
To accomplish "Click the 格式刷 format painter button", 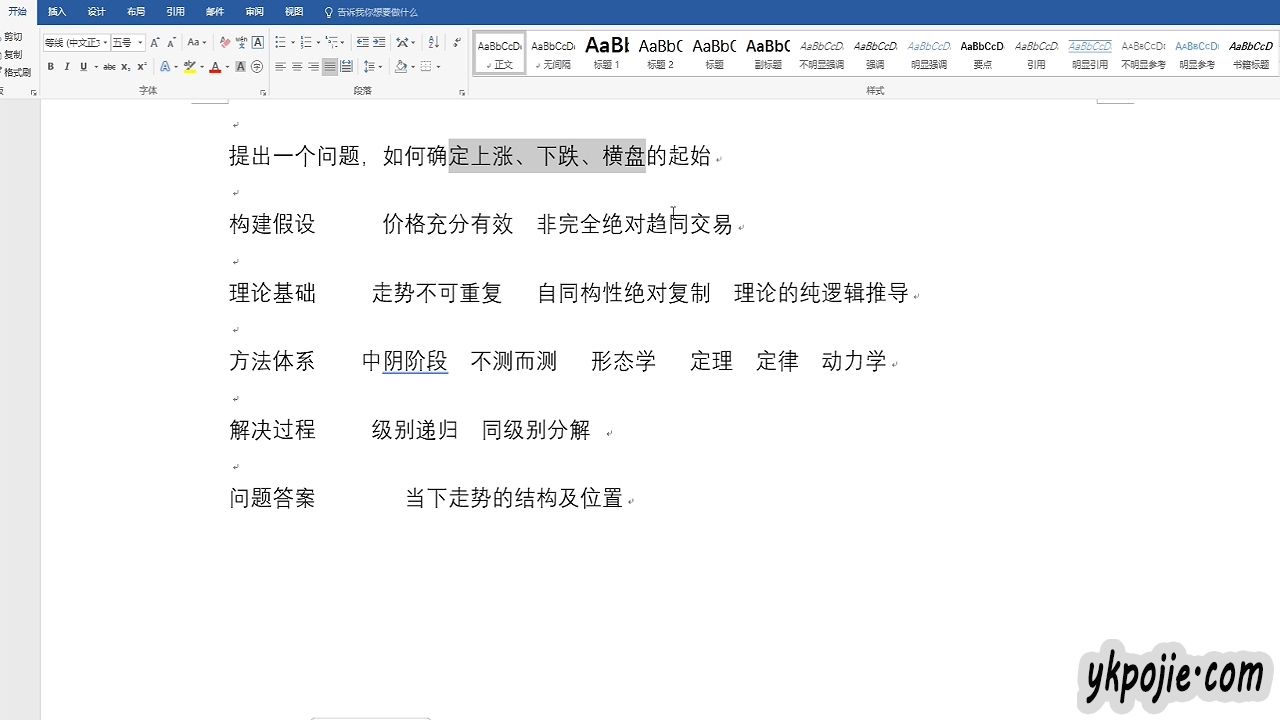I will coord(15,72).
